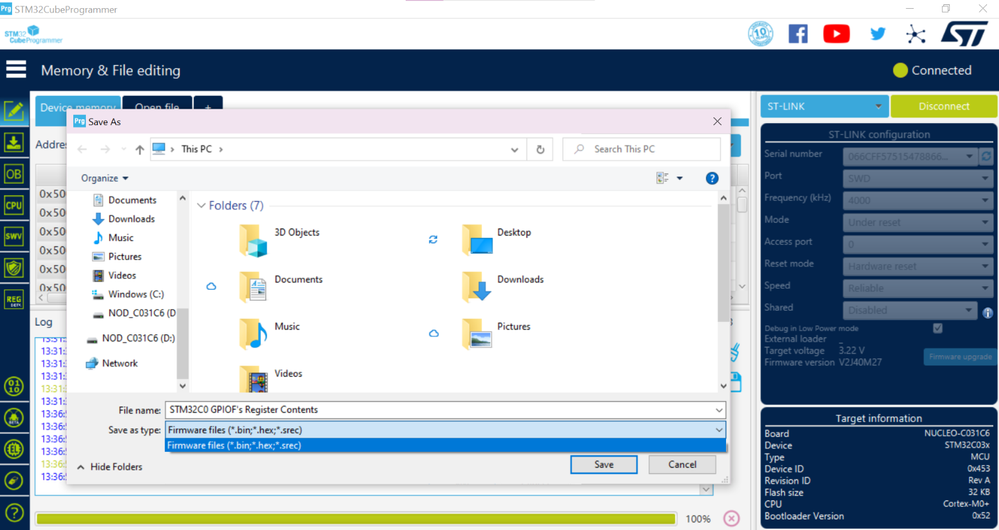999x530 pixels.
Task: Open the REG register viewer icon
Action: click(14, 299)
